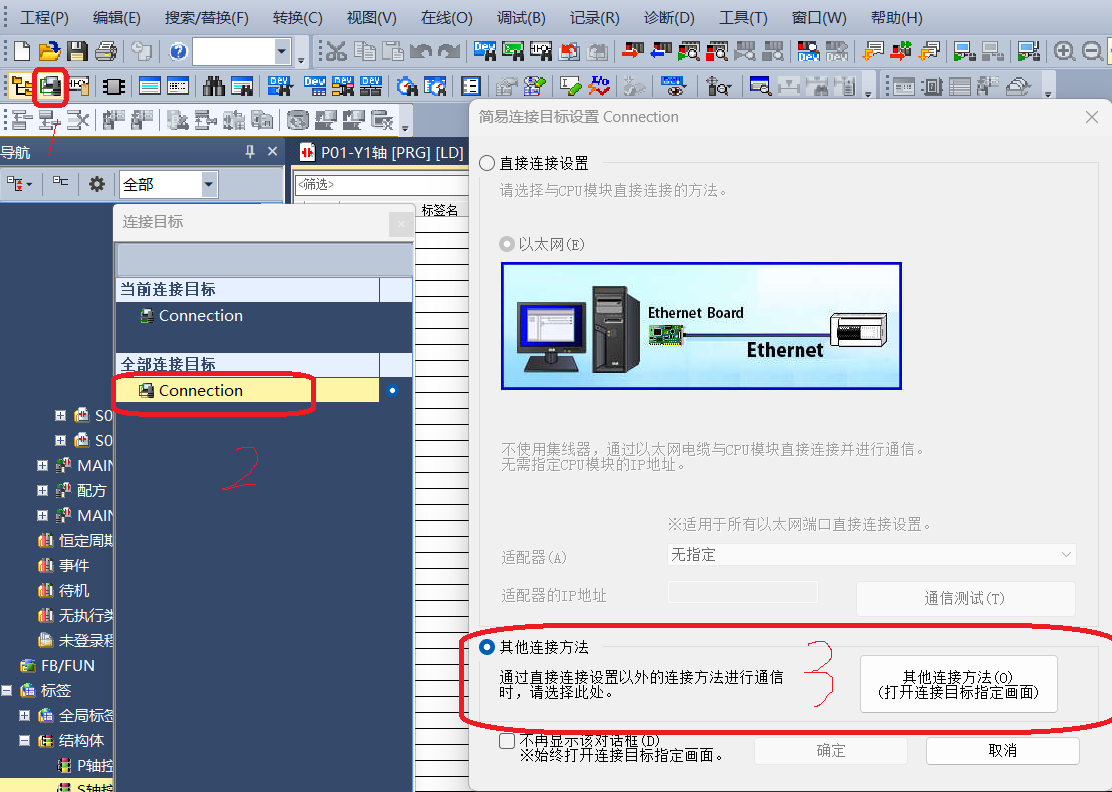Click the binoculars find icon
This screenshot has width=1112, height=792.
click(x=213, y=87)
